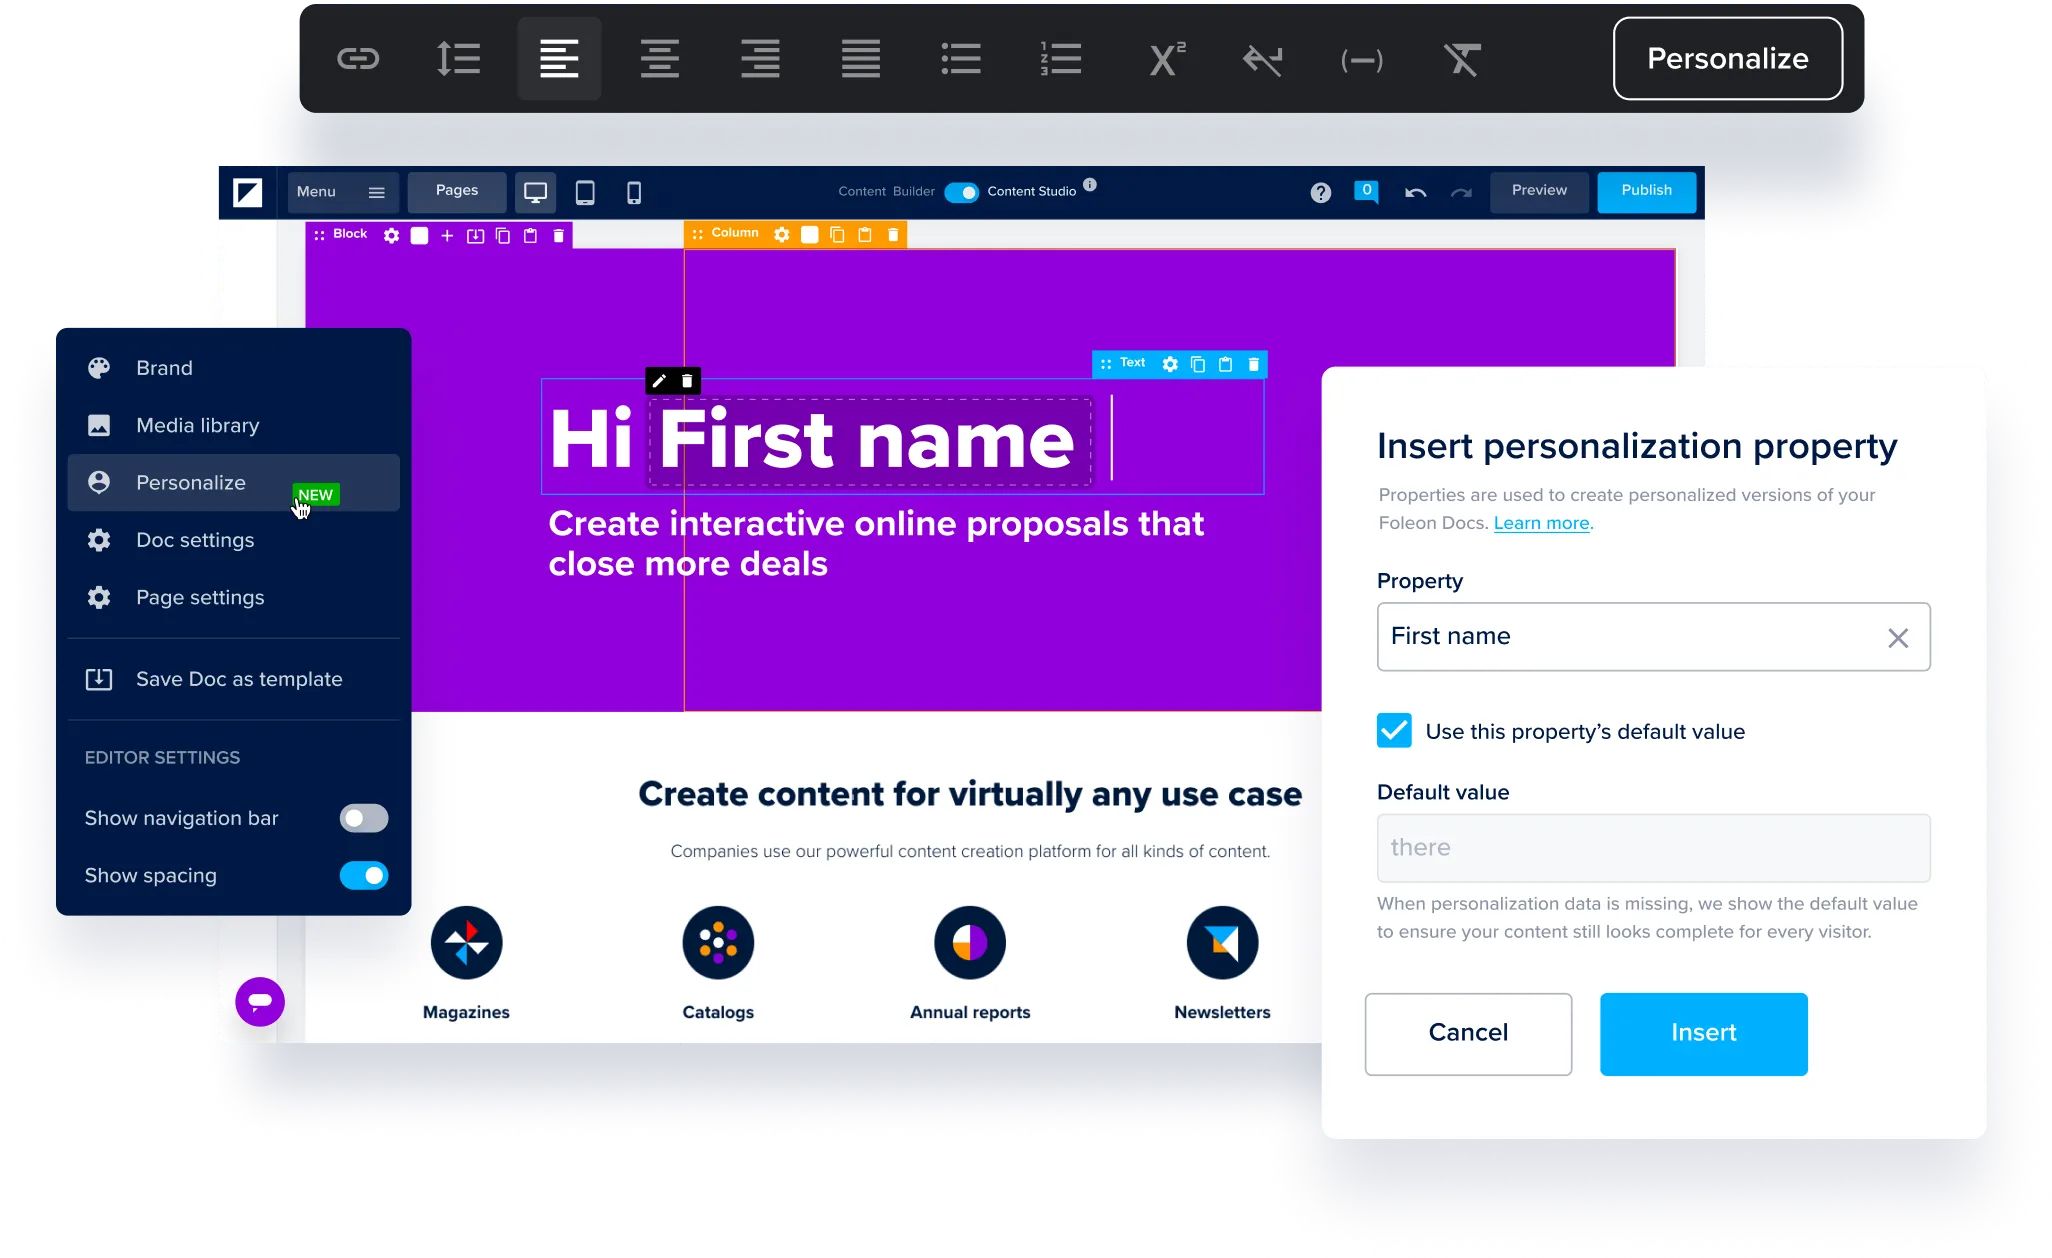Click the undo arrow icon
Image resolution: width=2052 pixels, height=1258 pixels.
pyautogui.click(x=1415, y=192)
